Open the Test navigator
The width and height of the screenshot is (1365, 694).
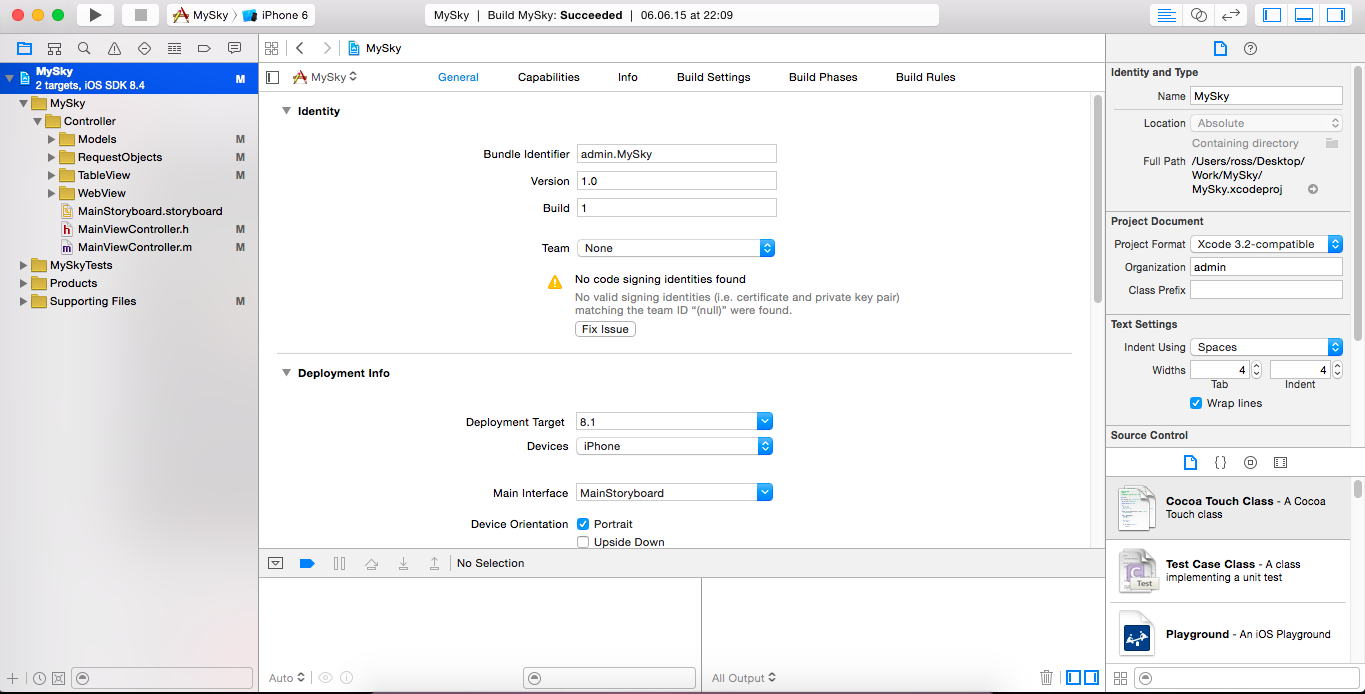coord(144,48)
